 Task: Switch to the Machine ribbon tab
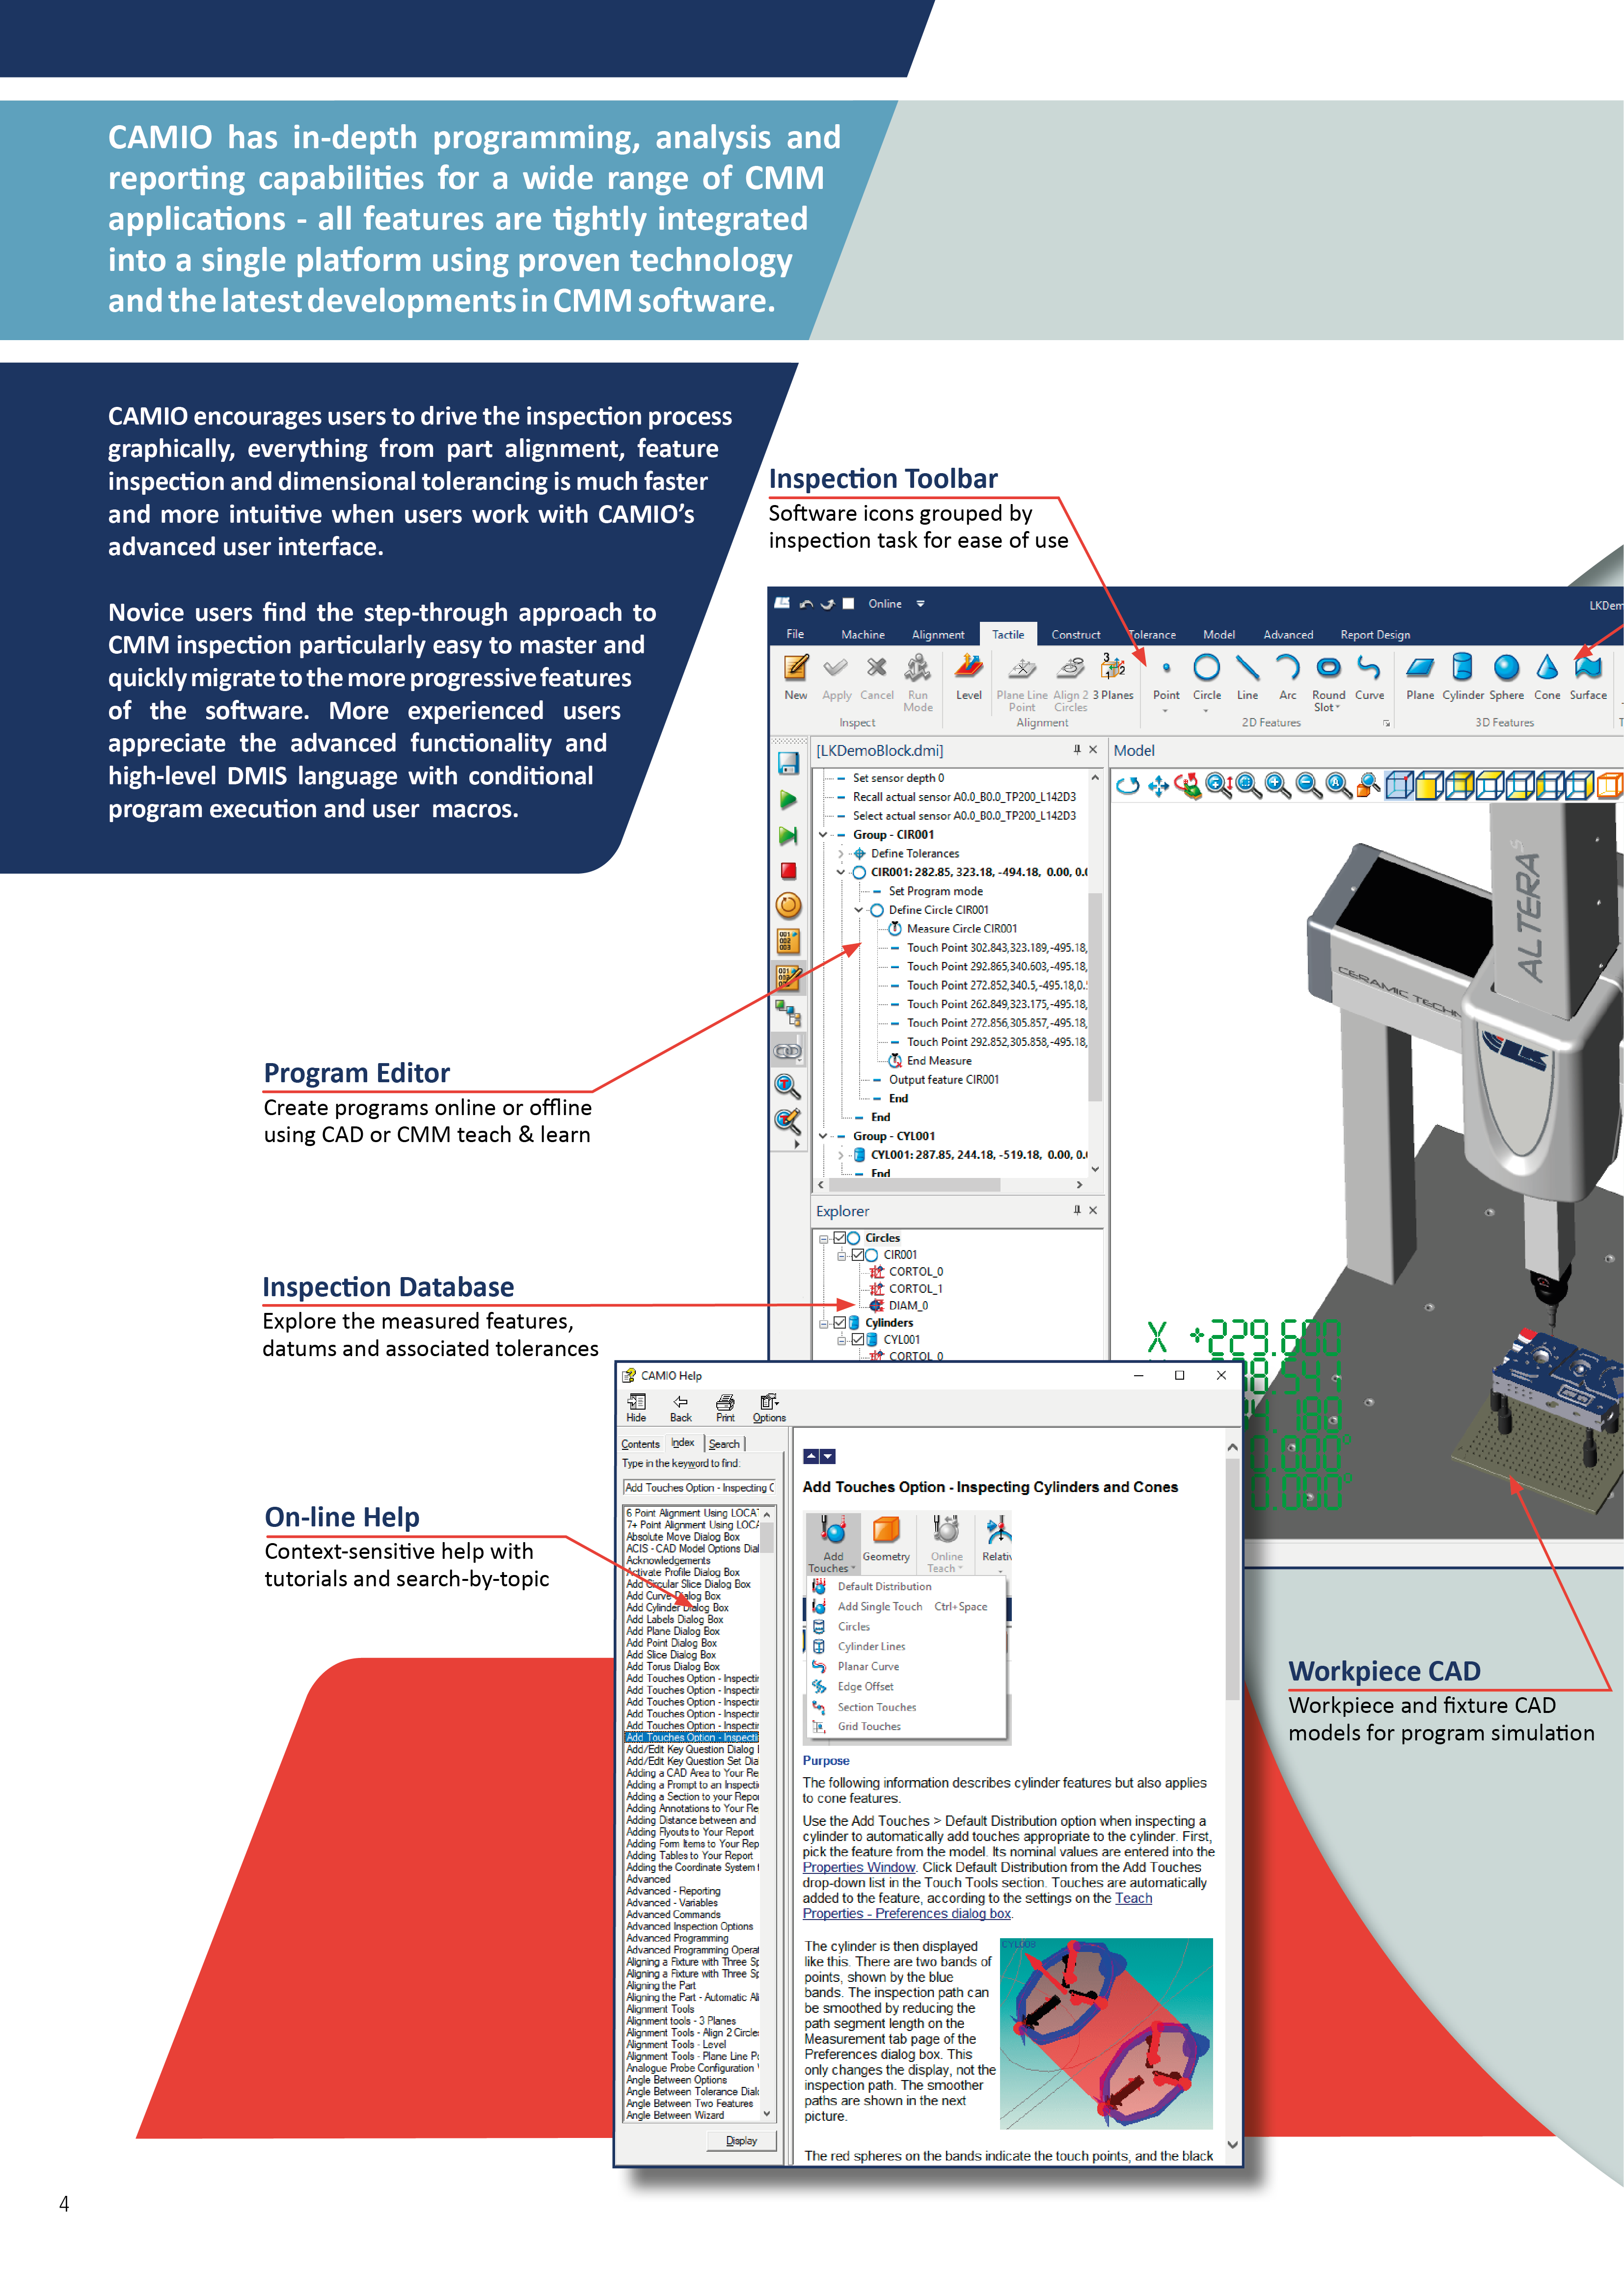click(x=862, y=634)
